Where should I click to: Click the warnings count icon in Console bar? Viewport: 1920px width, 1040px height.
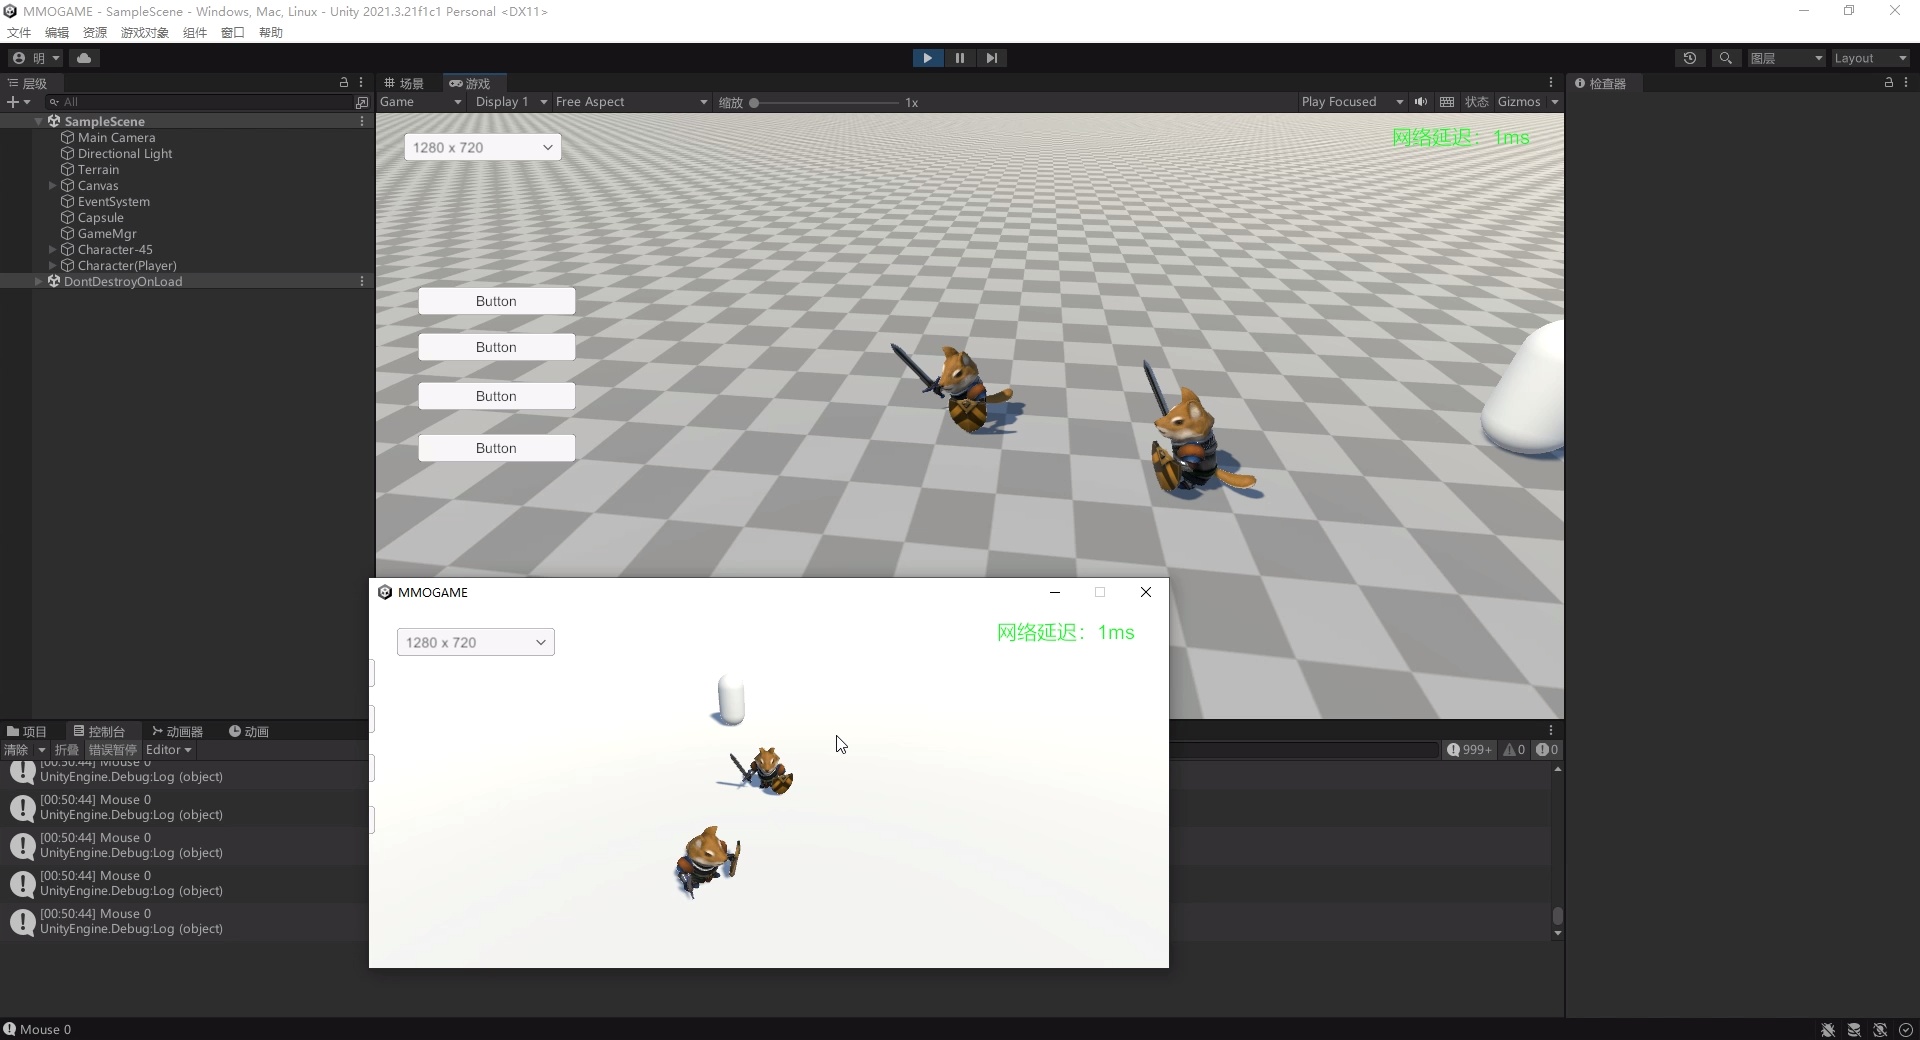click(1515, 750)
